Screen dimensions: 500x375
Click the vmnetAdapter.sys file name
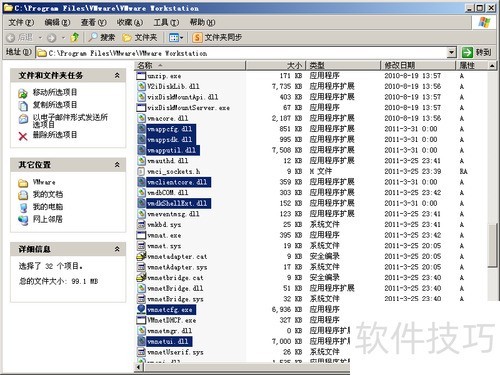(x=177, y=267)
